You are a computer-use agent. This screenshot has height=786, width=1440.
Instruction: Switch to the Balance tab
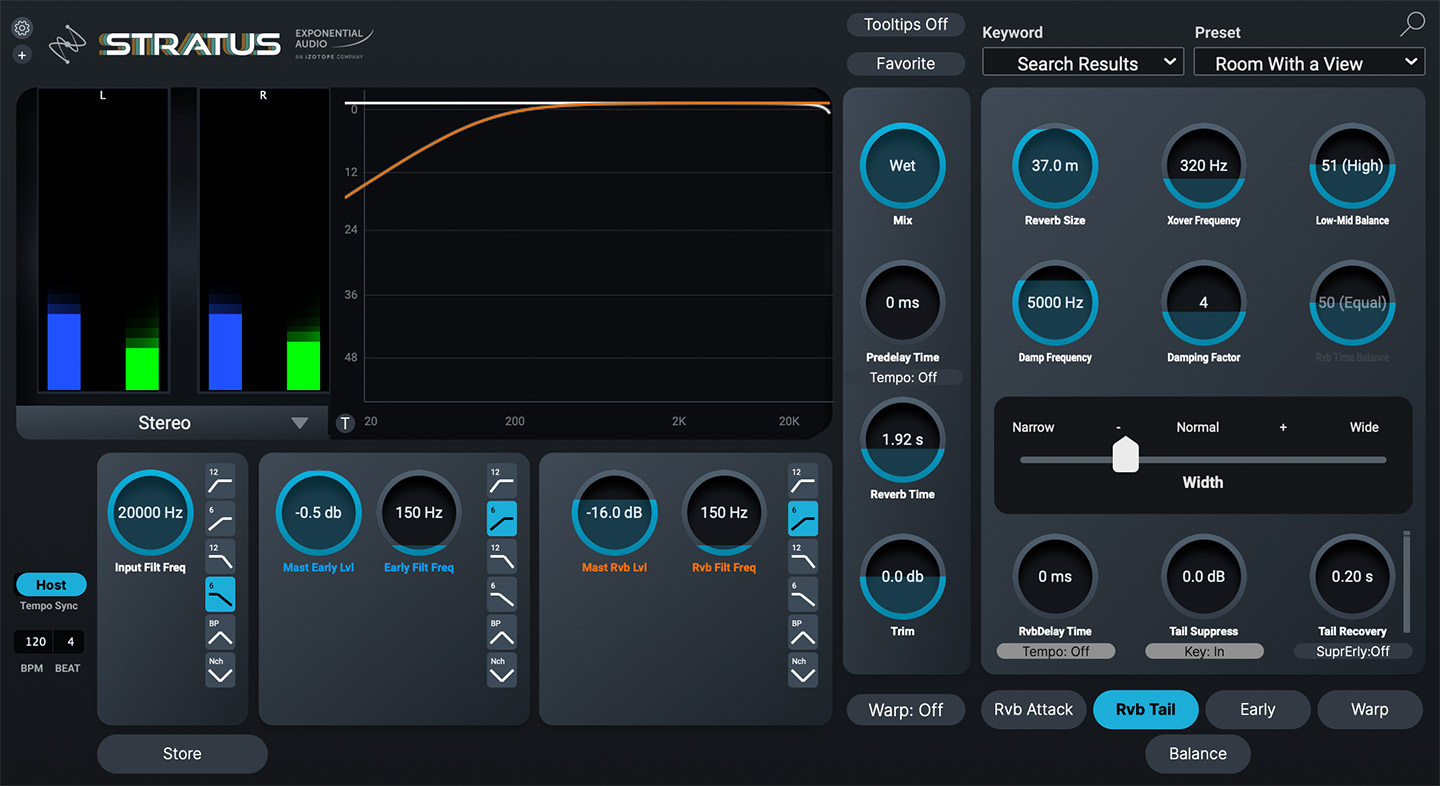pyautogui.click(x=1198, y=754)
